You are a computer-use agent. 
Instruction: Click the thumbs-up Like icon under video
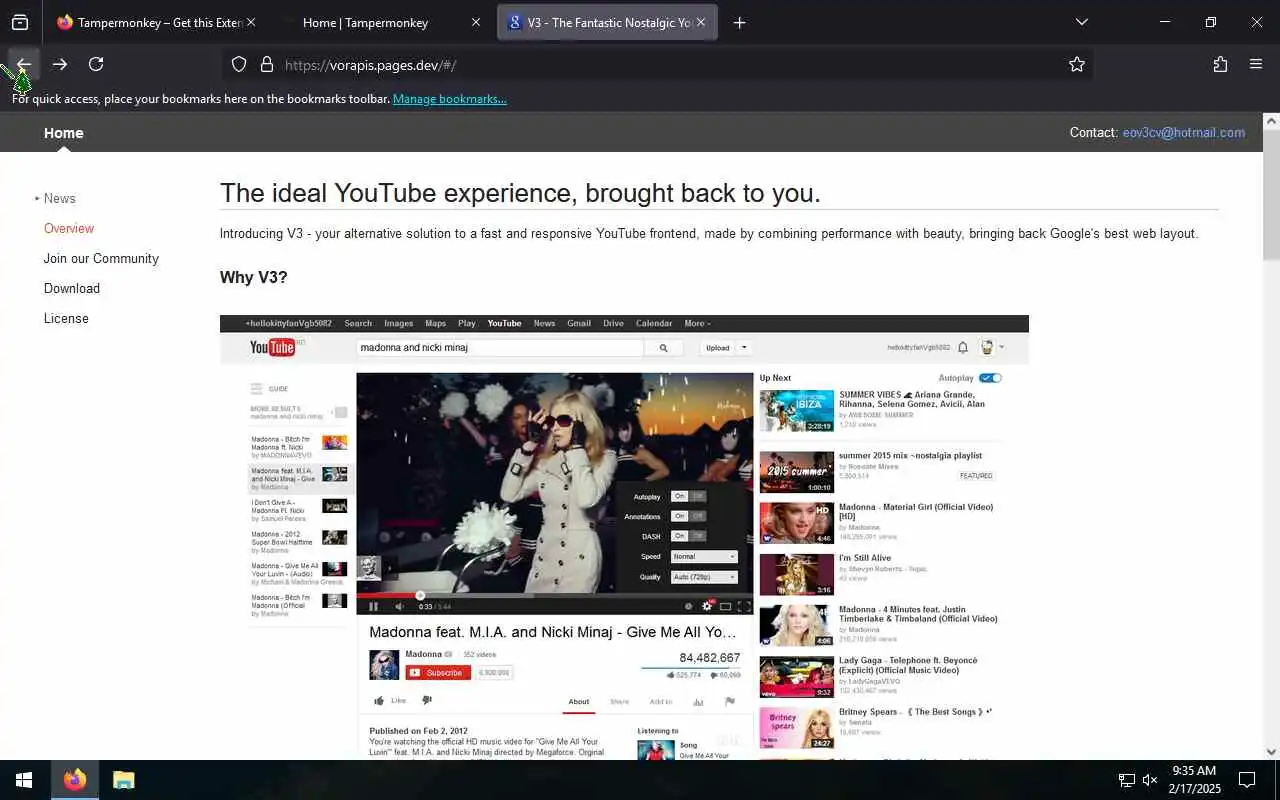pyautogui.click(x=379, y=701)
